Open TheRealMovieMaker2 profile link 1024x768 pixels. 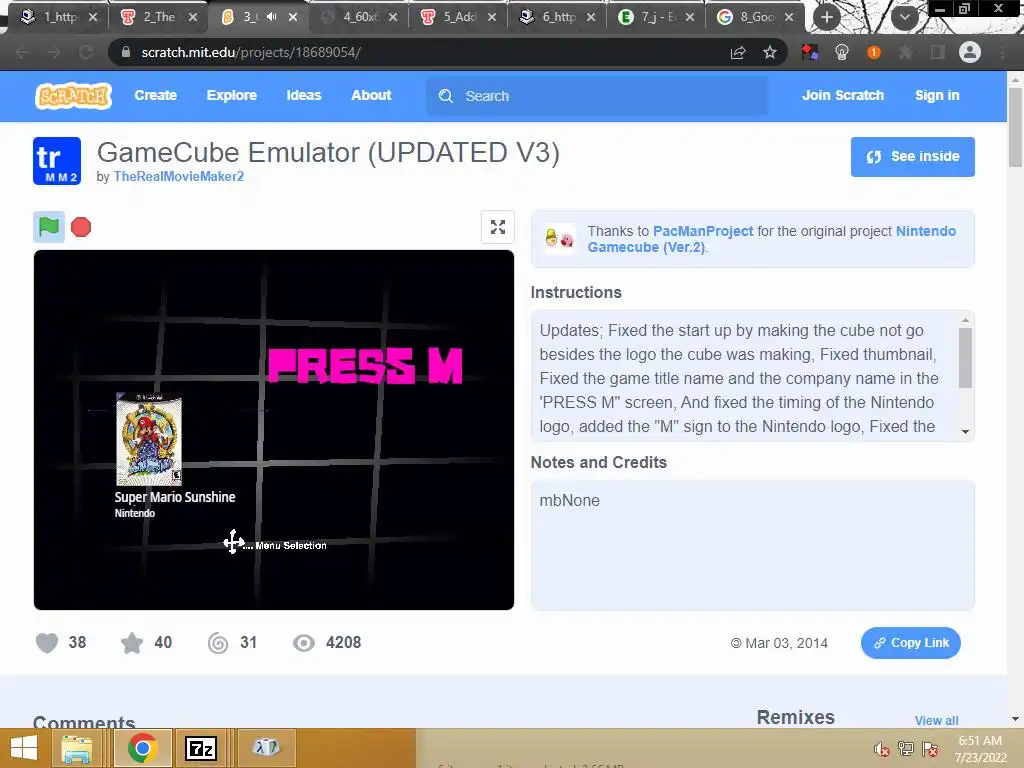[x=179, y=176]
